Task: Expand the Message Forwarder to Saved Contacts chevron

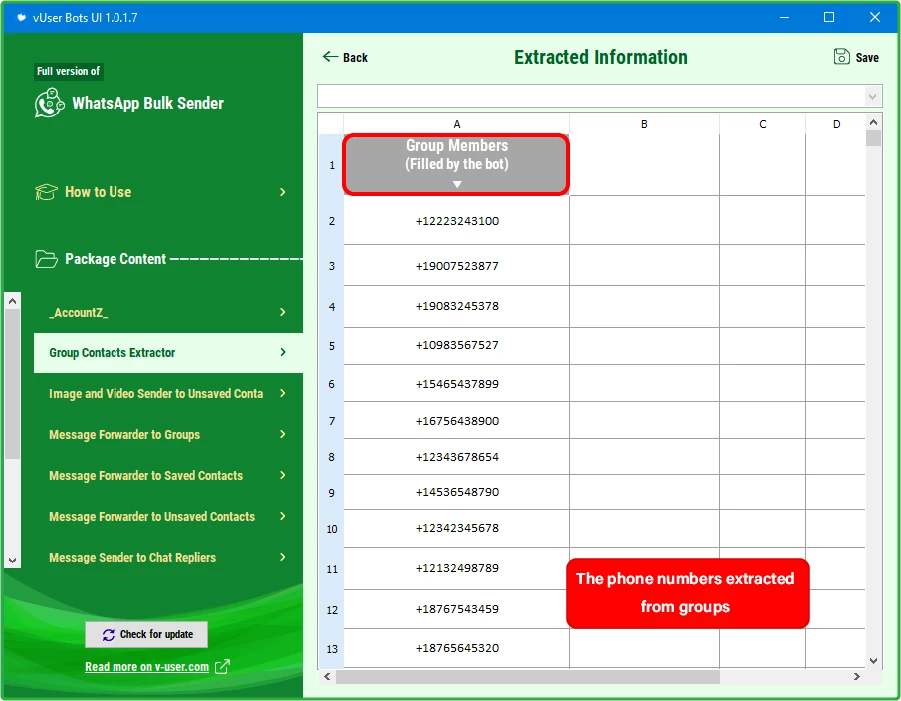Action: coord(282,475)
